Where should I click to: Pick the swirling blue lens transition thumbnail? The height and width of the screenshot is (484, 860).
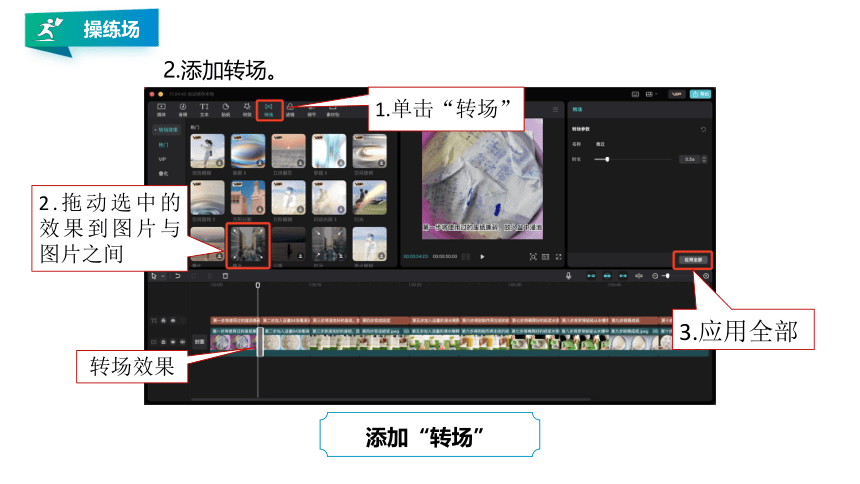[248, 151]
